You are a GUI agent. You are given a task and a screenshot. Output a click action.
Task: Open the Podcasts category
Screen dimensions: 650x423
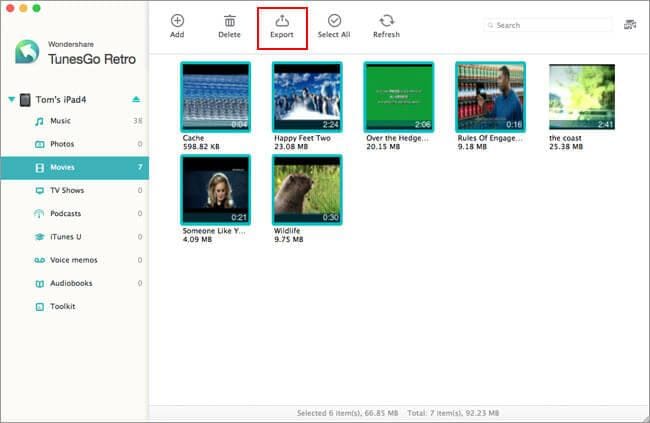click(x=75, y=214)
